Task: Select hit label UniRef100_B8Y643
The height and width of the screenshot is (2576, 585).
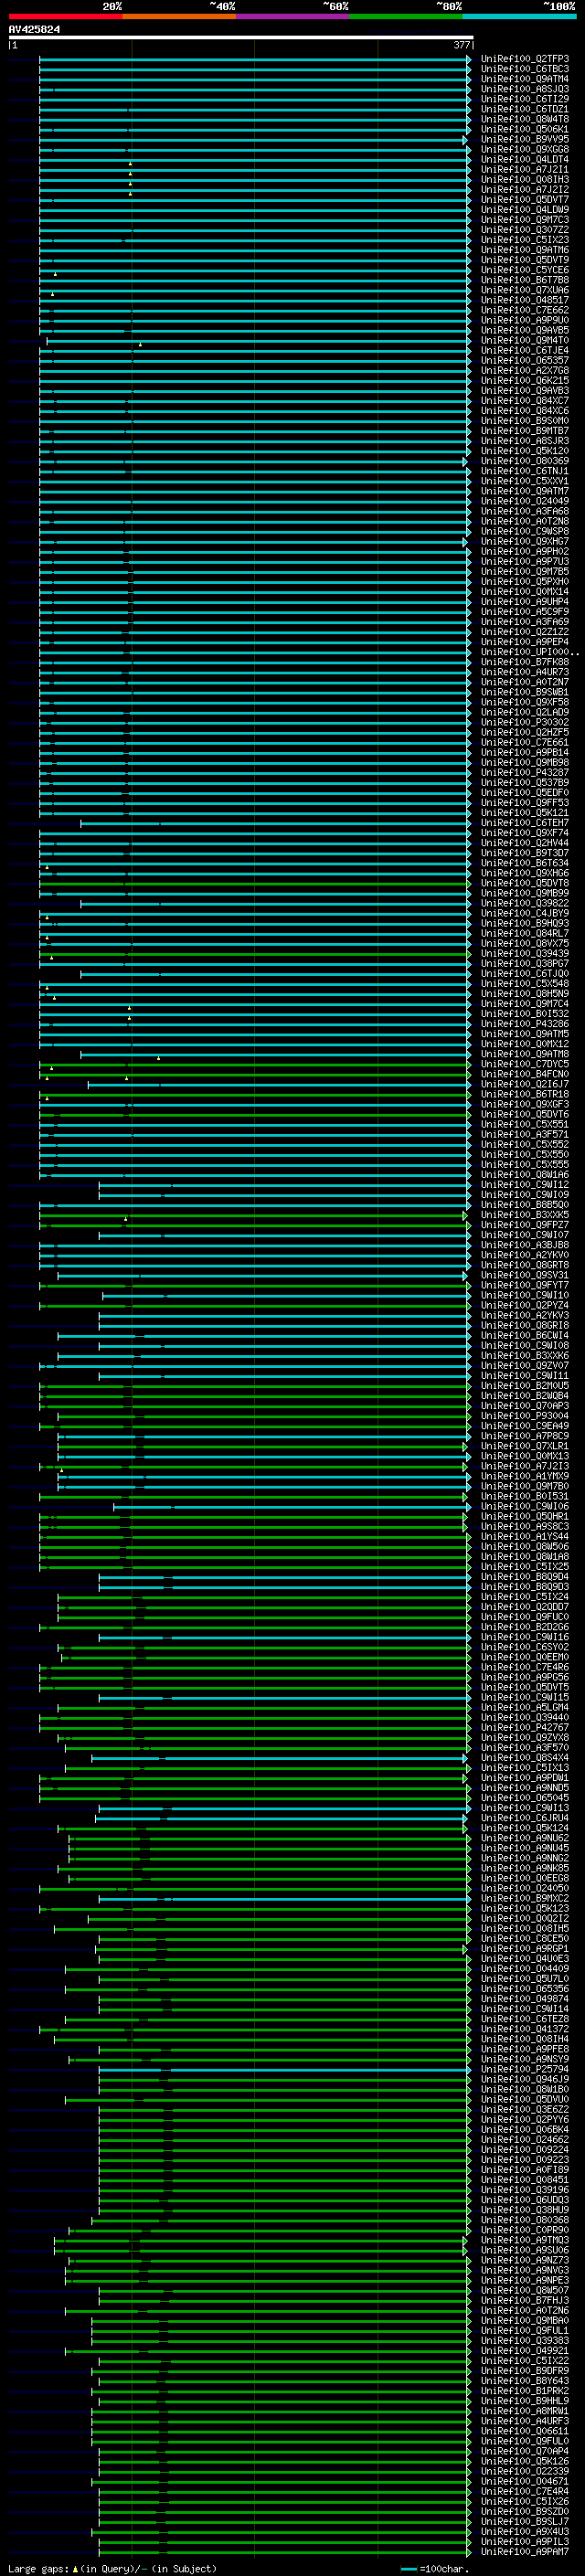Action: (525, 2381)
